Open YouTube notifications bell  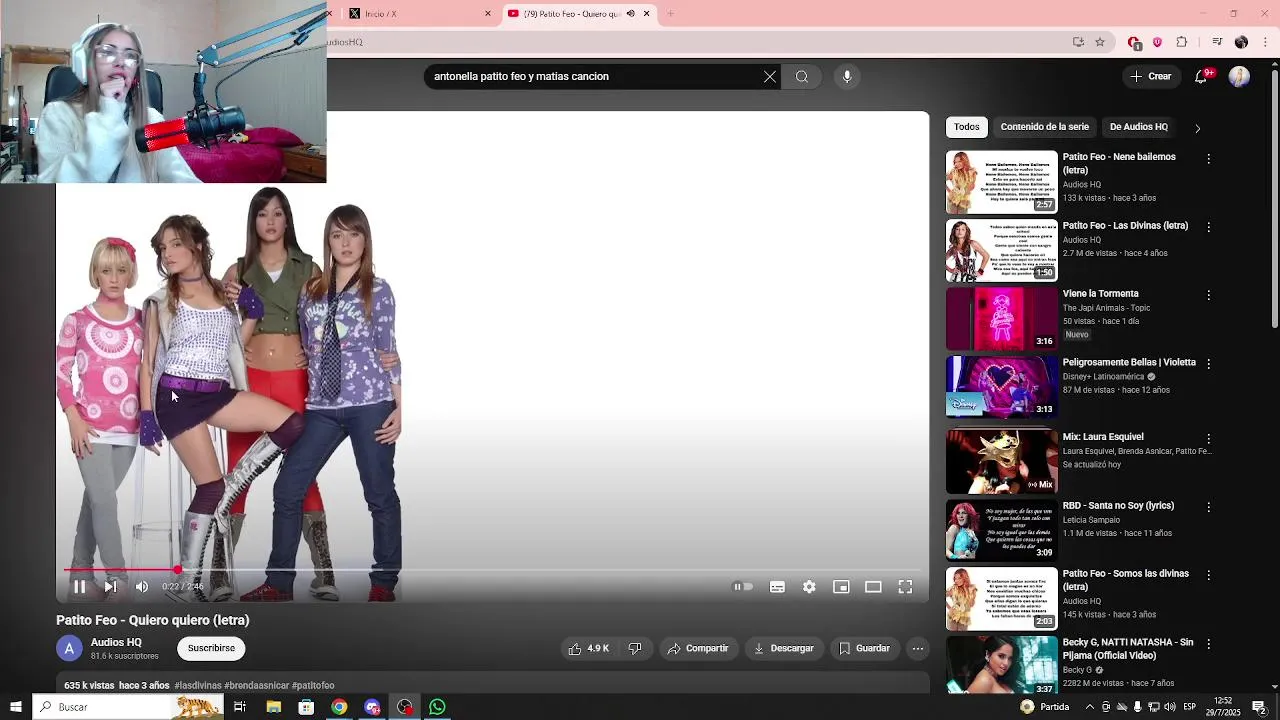(1201, 77)
